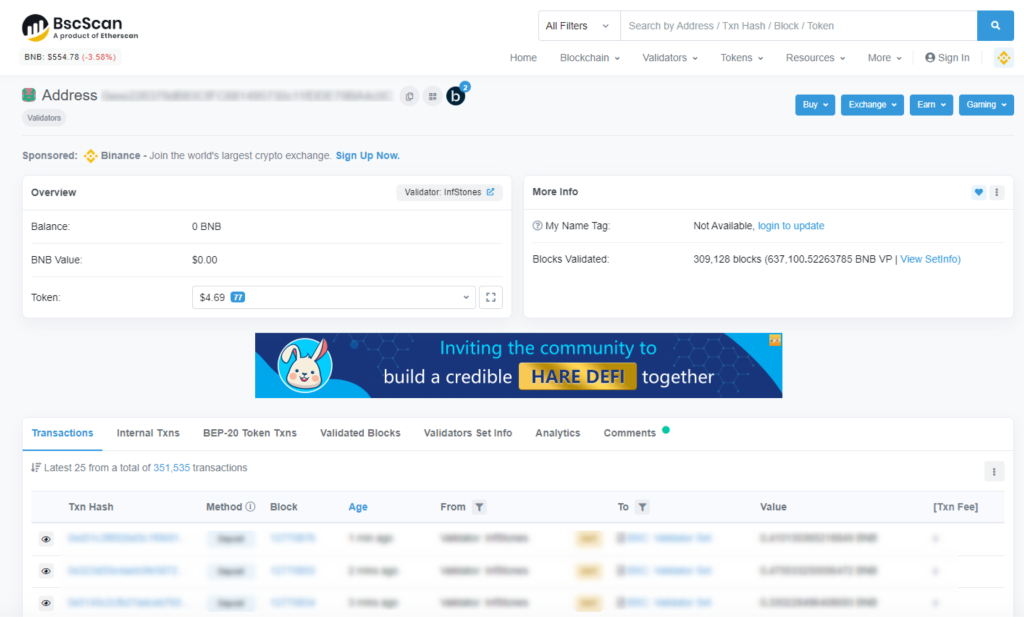
Task: View the Analytics tab
Action: coord(558,433)
